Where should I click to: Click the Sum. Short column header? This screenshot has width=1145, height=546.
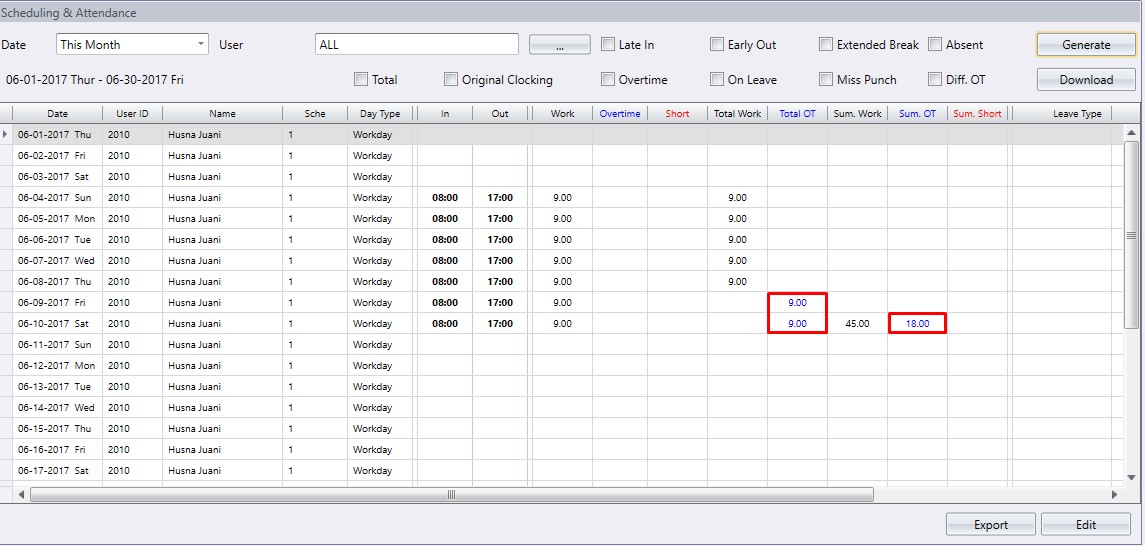[x=977, y=114]
